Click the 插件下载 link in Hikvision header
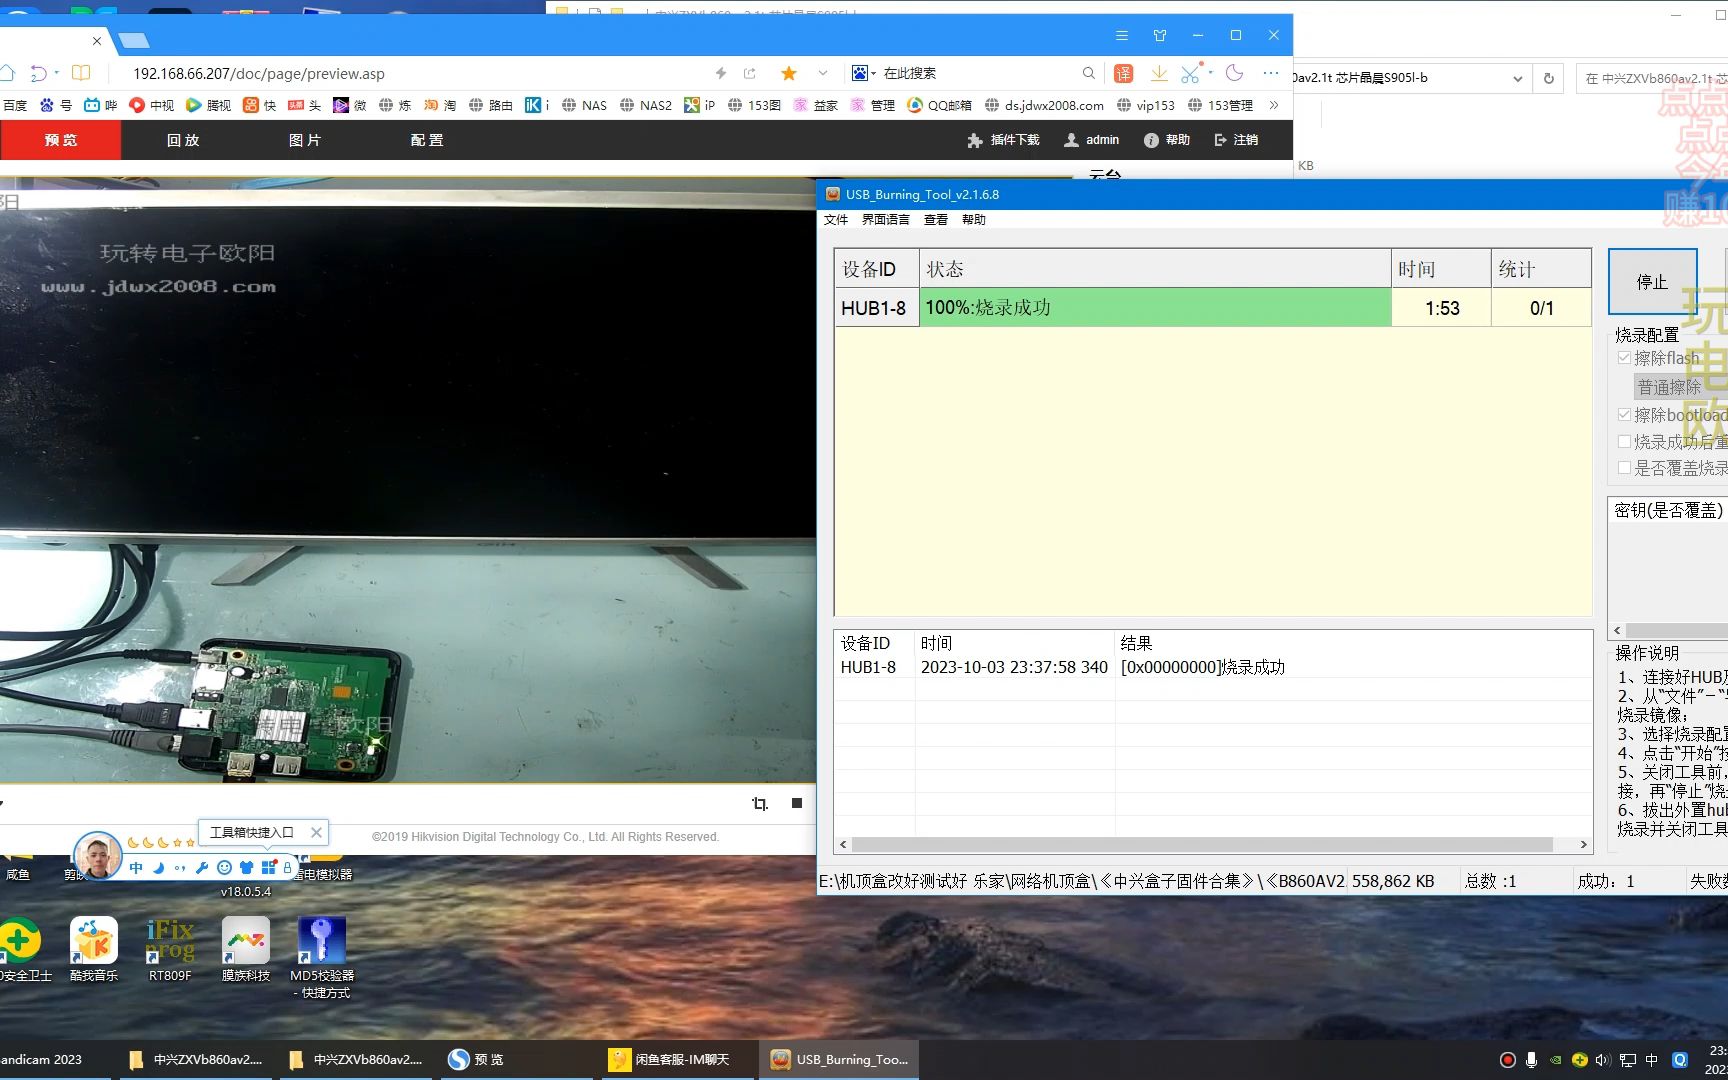The image size is (1728, 1080). pyautogui.click(x=1004, y=140)
